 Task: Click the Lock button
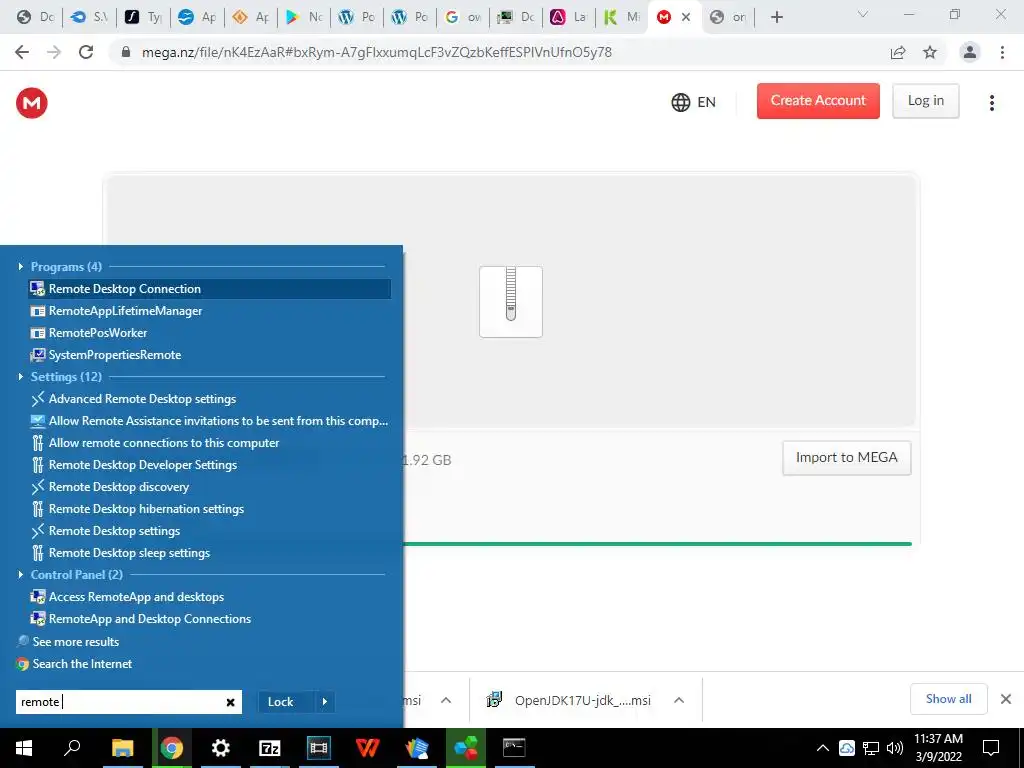pos(281,702)
